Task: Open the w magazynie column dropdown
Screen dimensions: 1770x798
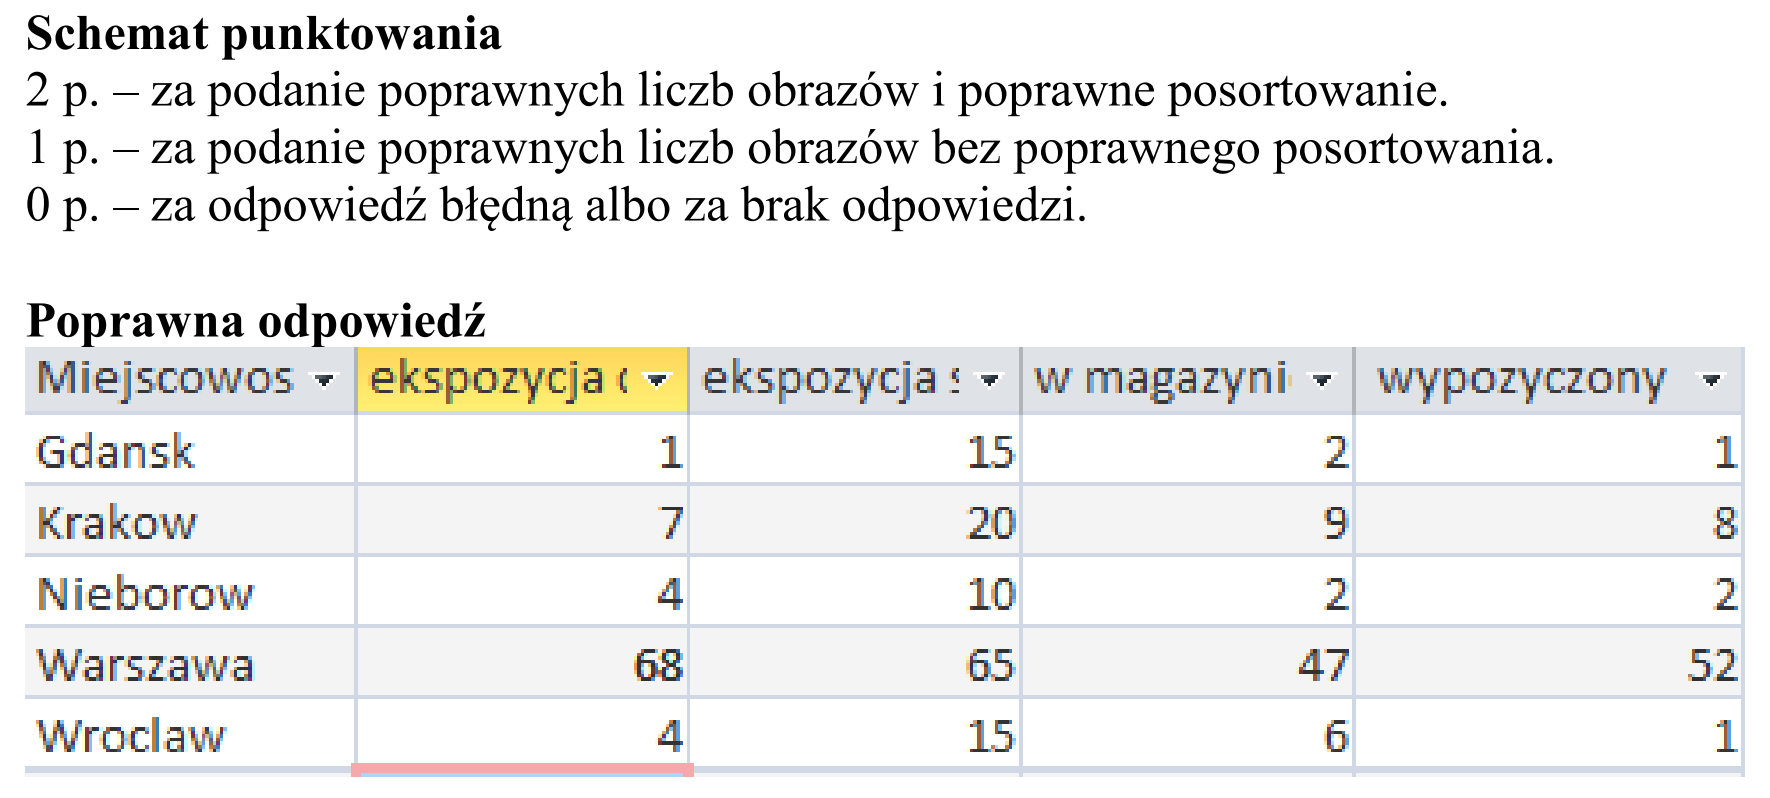Action: pos(1322,381)
